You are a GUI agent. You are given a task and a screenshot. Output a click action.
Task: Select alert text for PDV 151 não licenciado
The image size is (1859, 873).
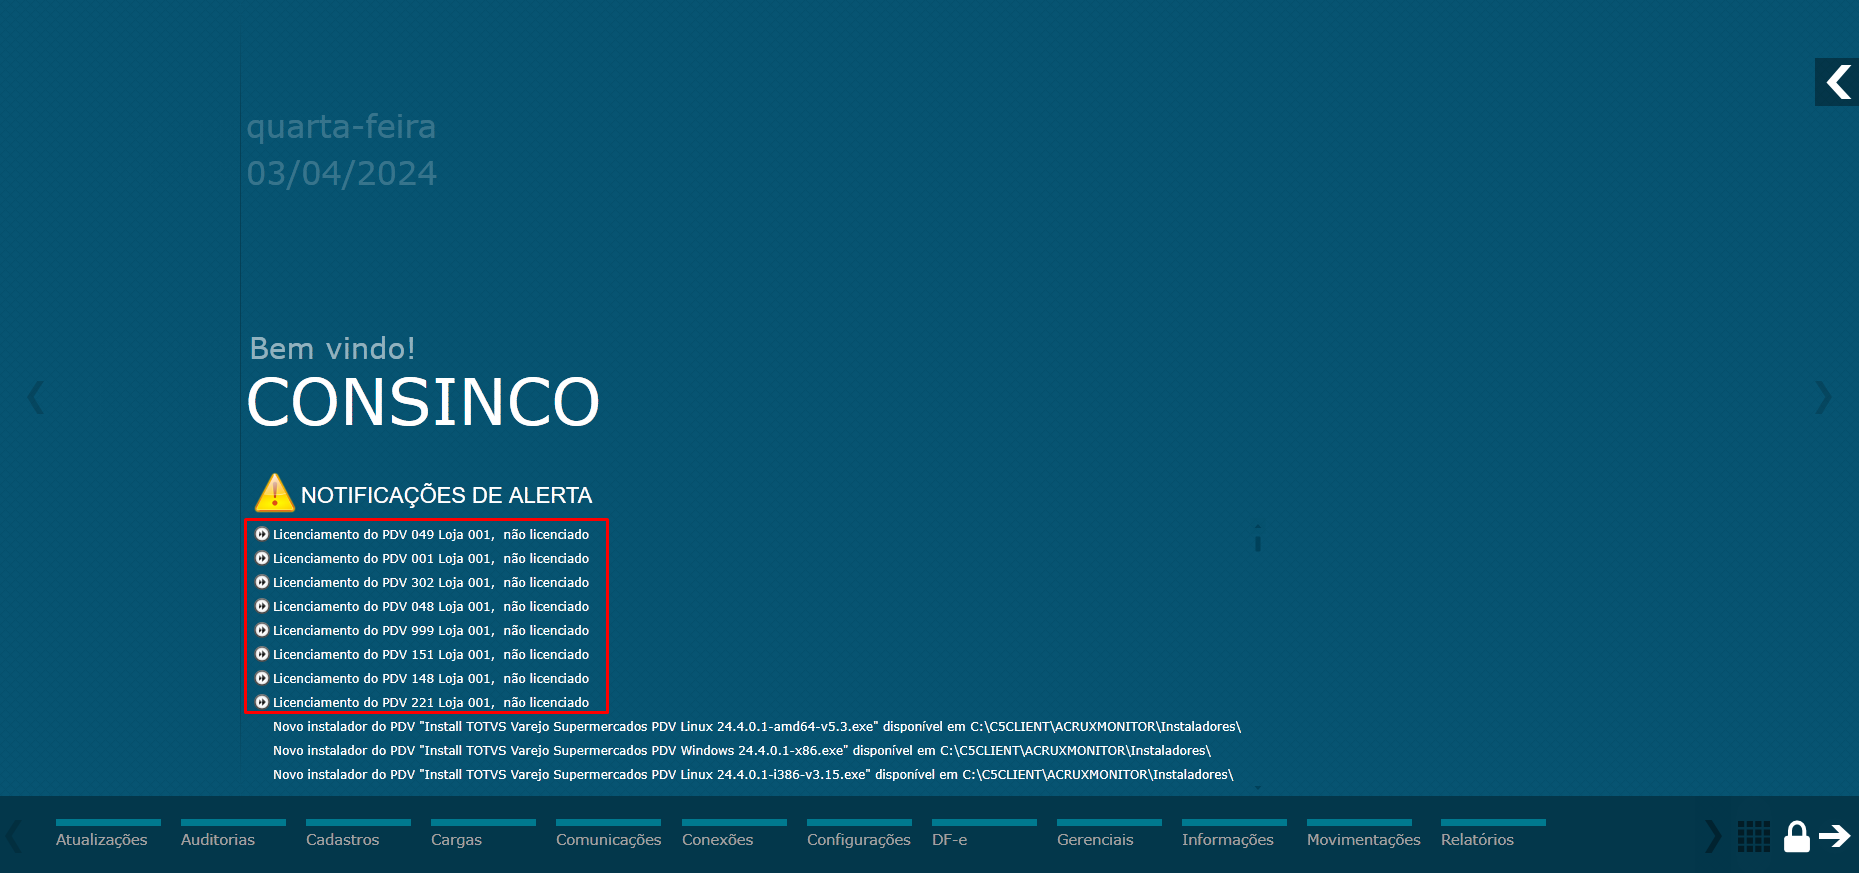click(431, 654)
